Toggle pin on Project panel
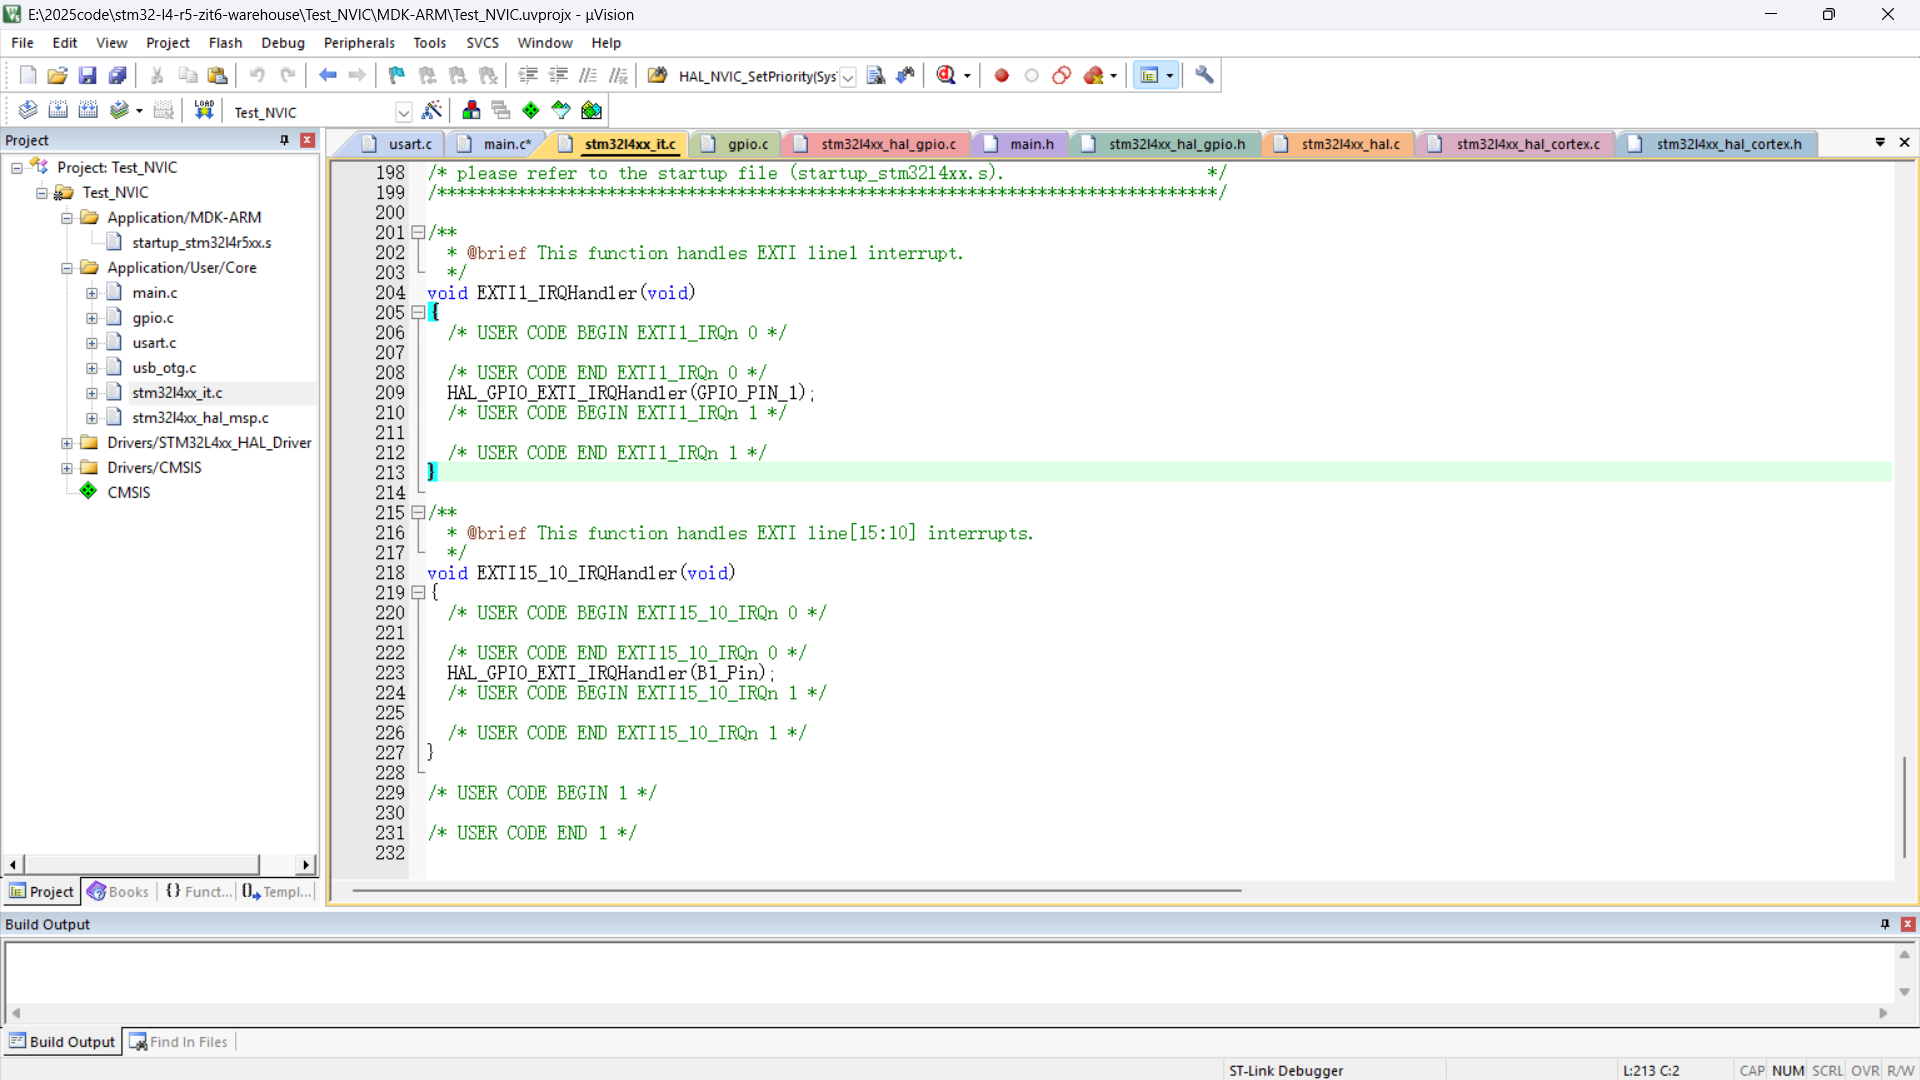 (x=284, y=140)
